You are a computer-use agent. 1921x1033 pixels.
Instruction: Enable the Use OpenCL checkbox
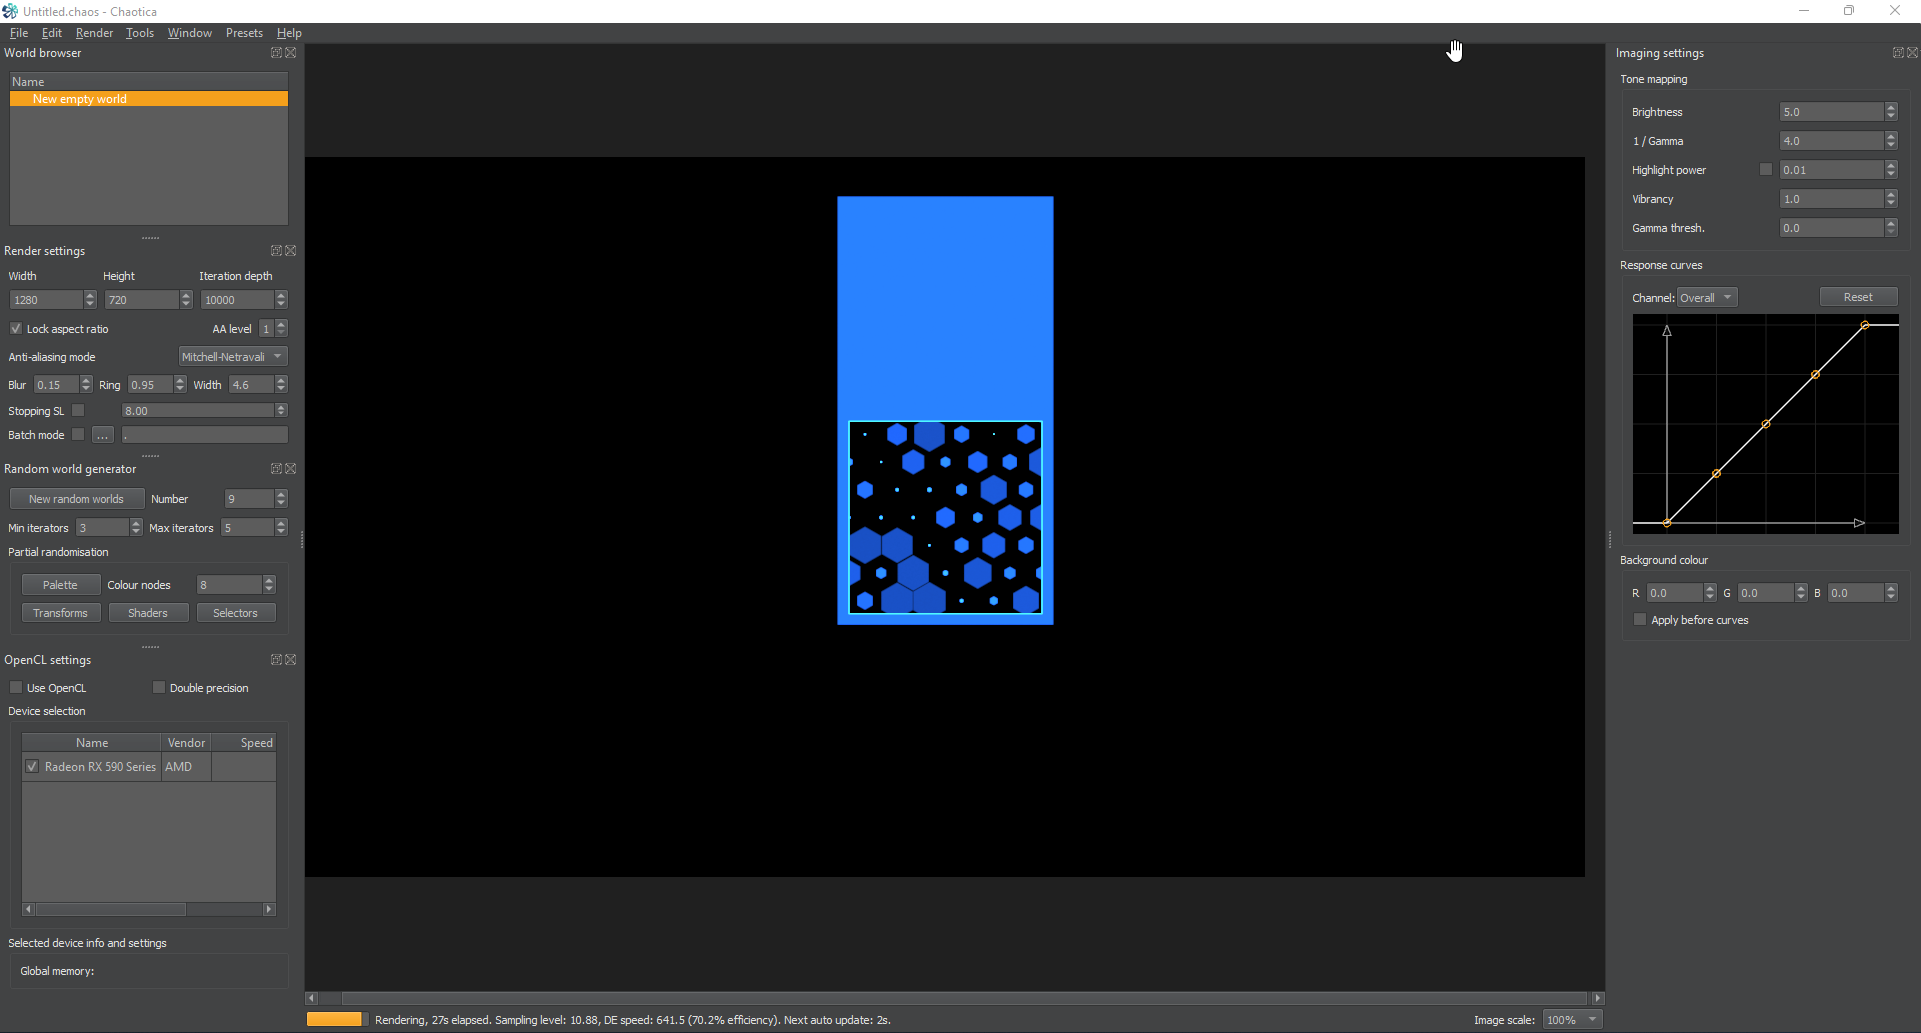click(16, 687)
